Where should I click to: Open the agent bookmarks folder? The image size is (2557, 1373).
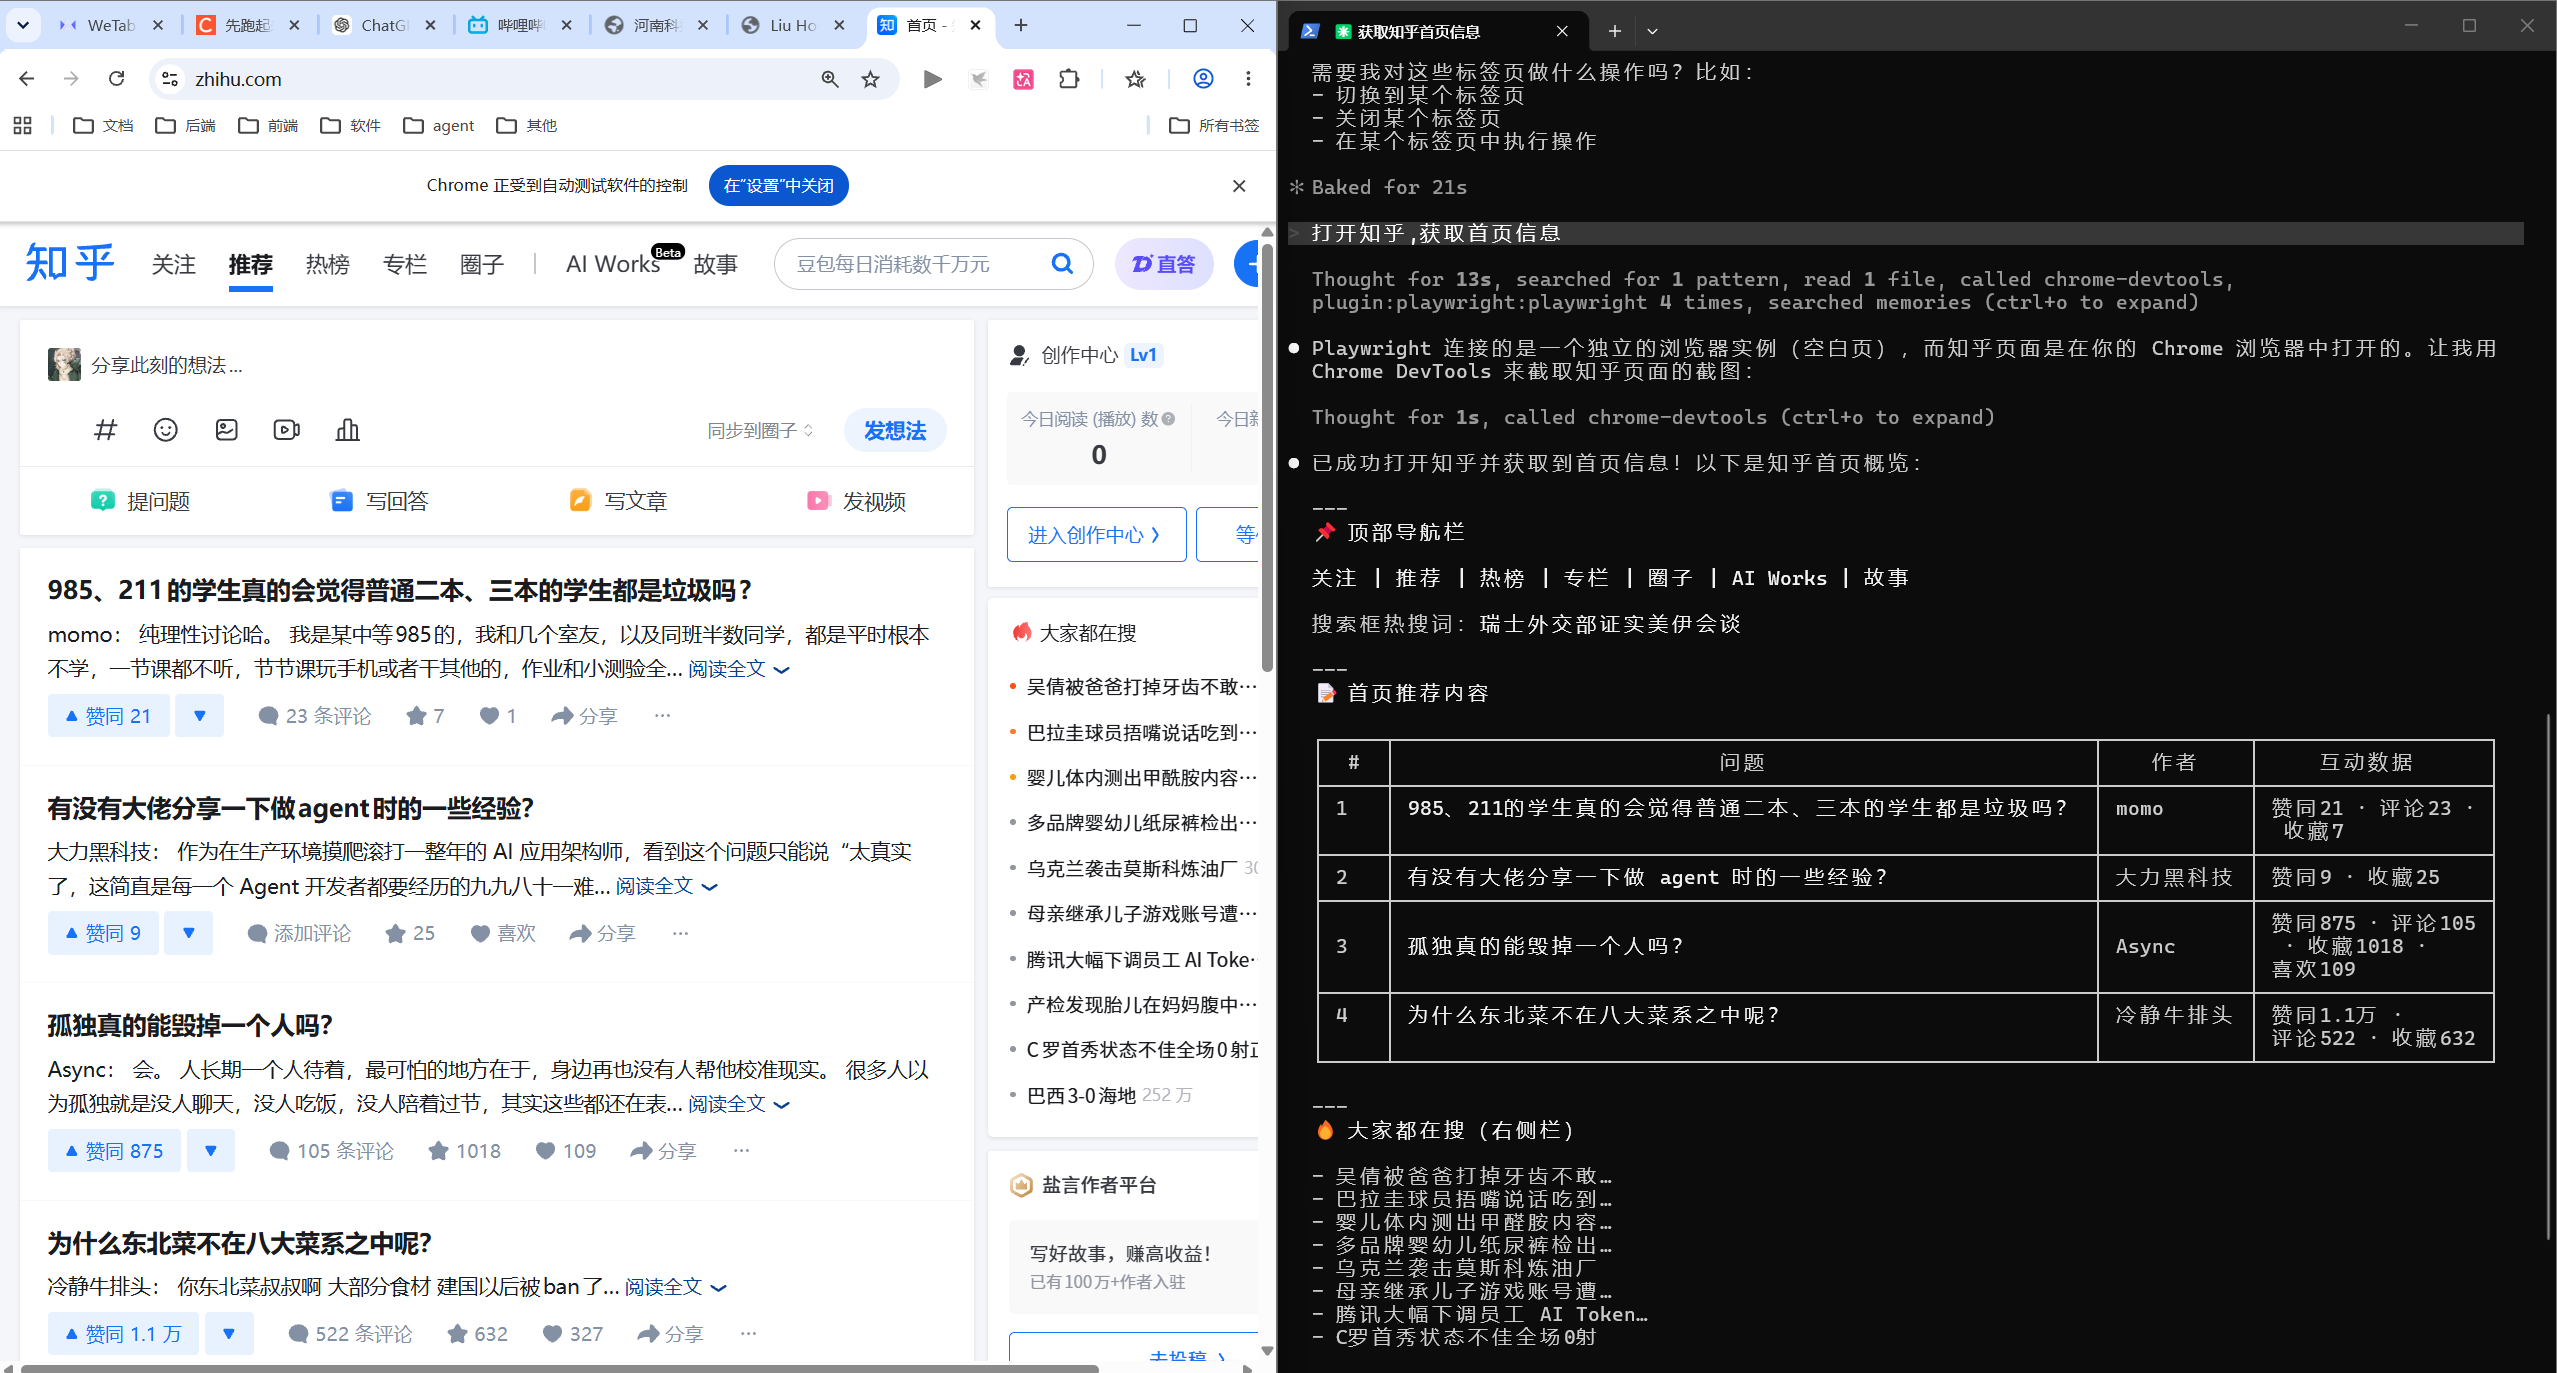tap(438, 125)
